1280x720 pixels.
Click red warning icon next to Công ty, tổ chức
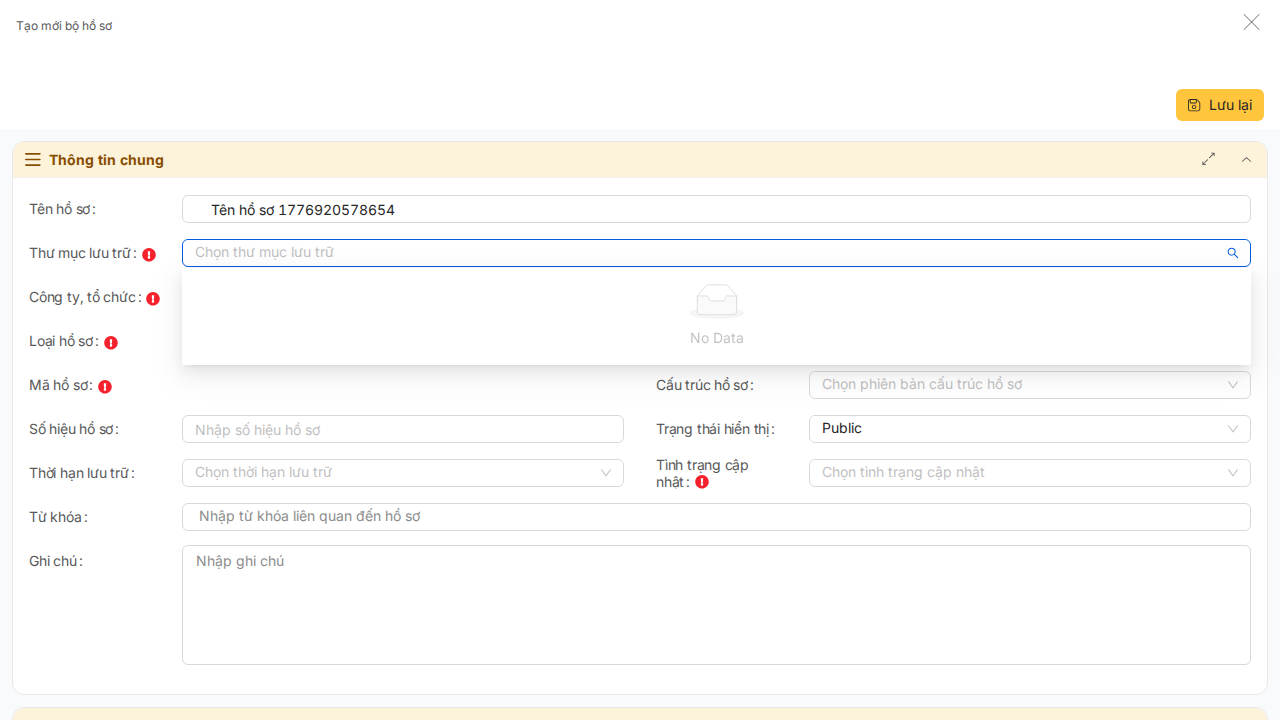[153, 299]
